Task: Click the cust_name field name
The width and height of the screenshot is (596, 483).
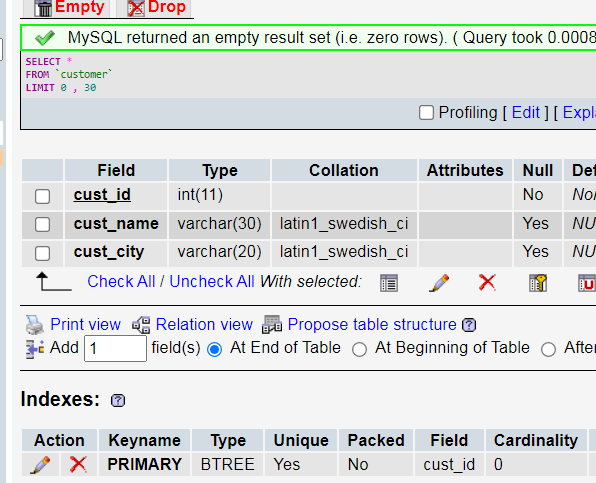Action: [116, 223]
